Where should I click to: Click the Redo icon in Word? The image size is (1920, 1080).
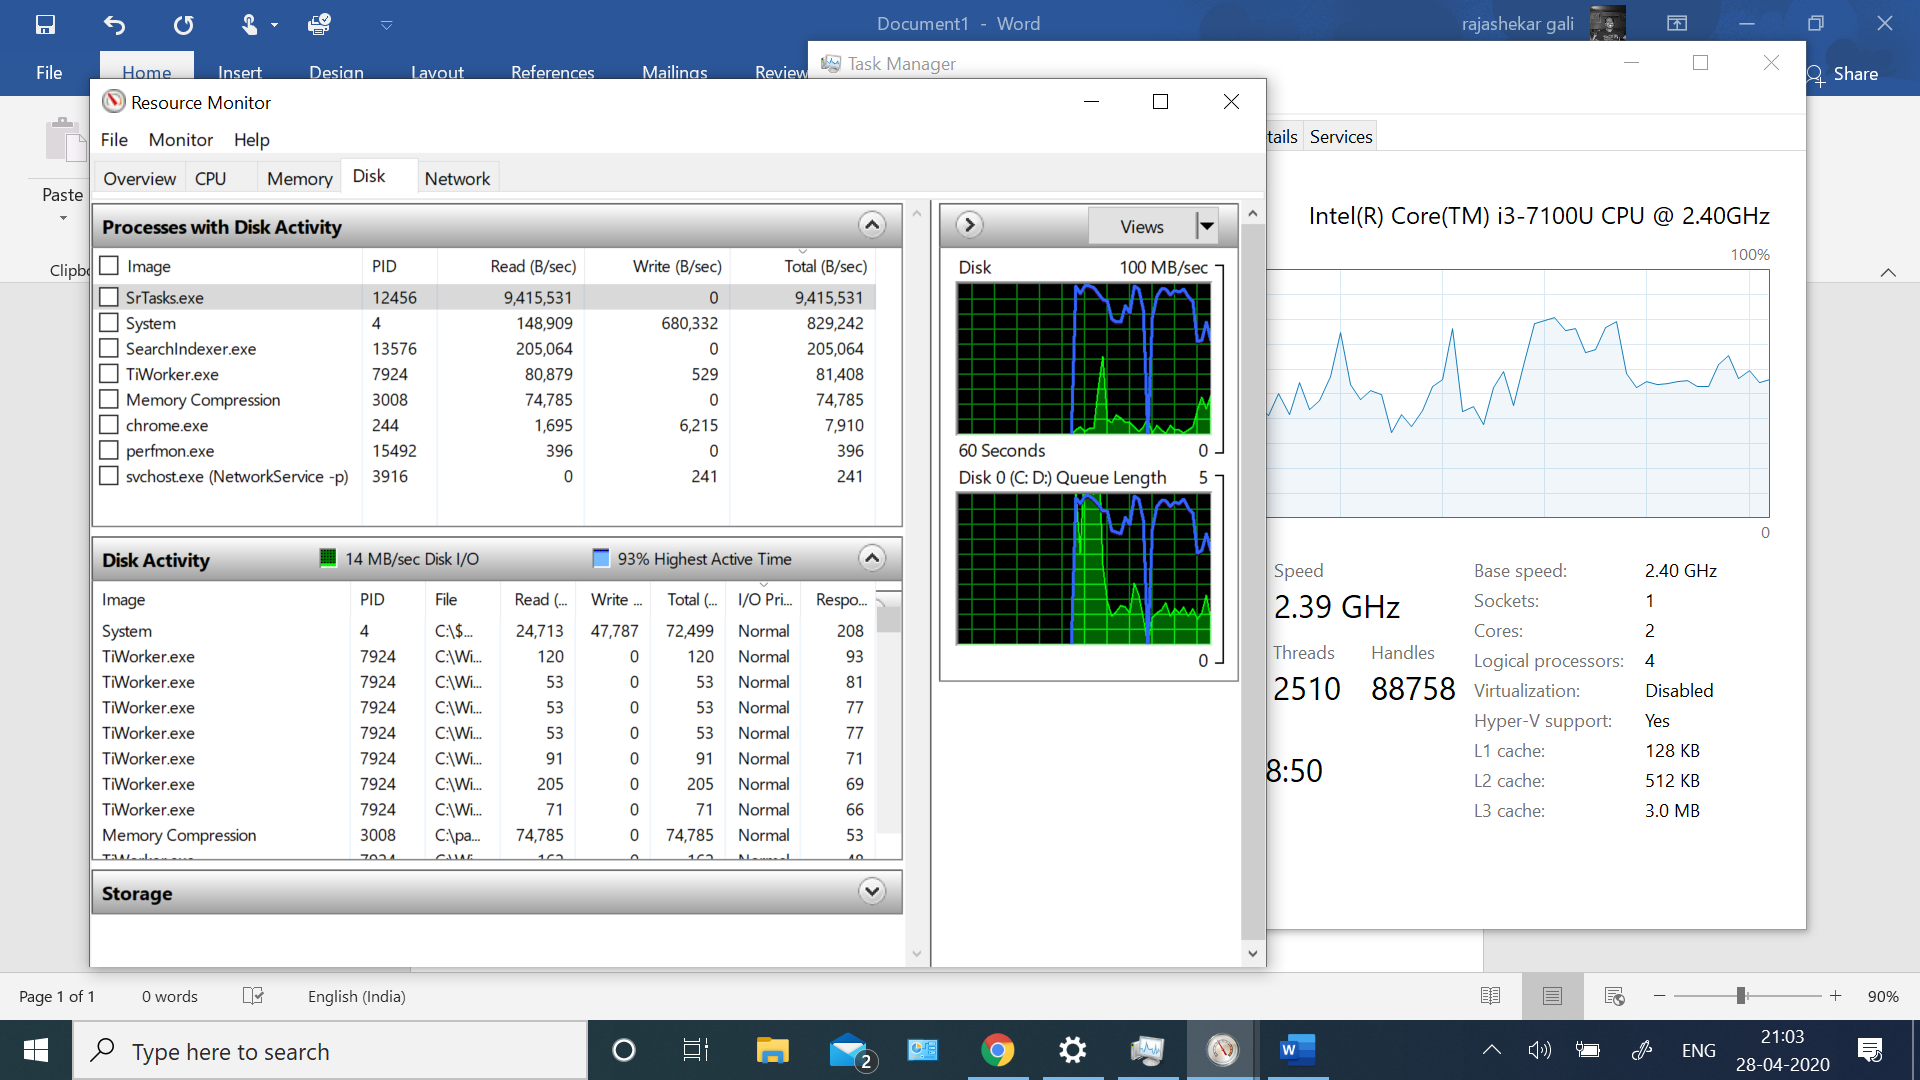coord(183,24)
